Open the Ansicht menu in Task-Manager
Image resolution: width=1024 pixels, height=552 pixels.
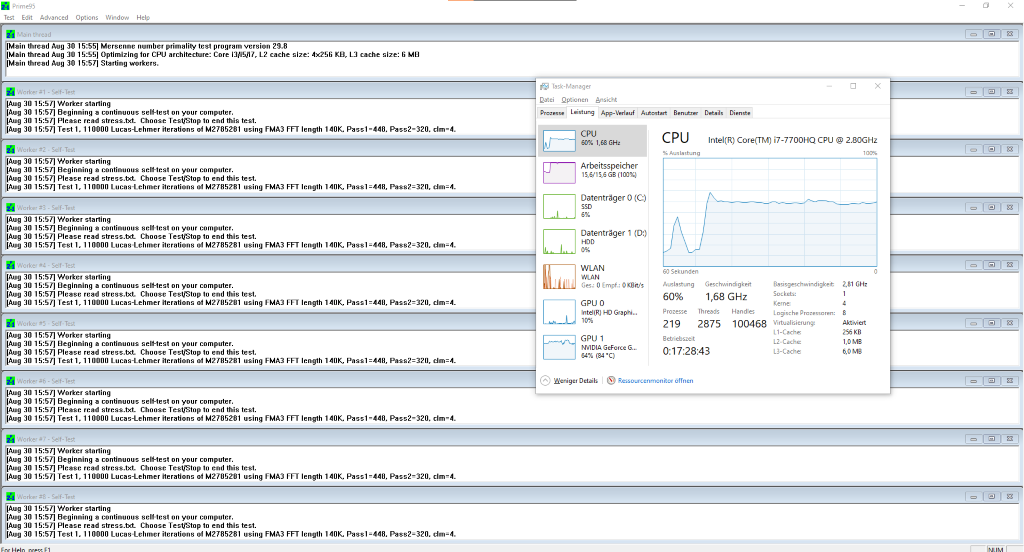[x=606, y=100]
